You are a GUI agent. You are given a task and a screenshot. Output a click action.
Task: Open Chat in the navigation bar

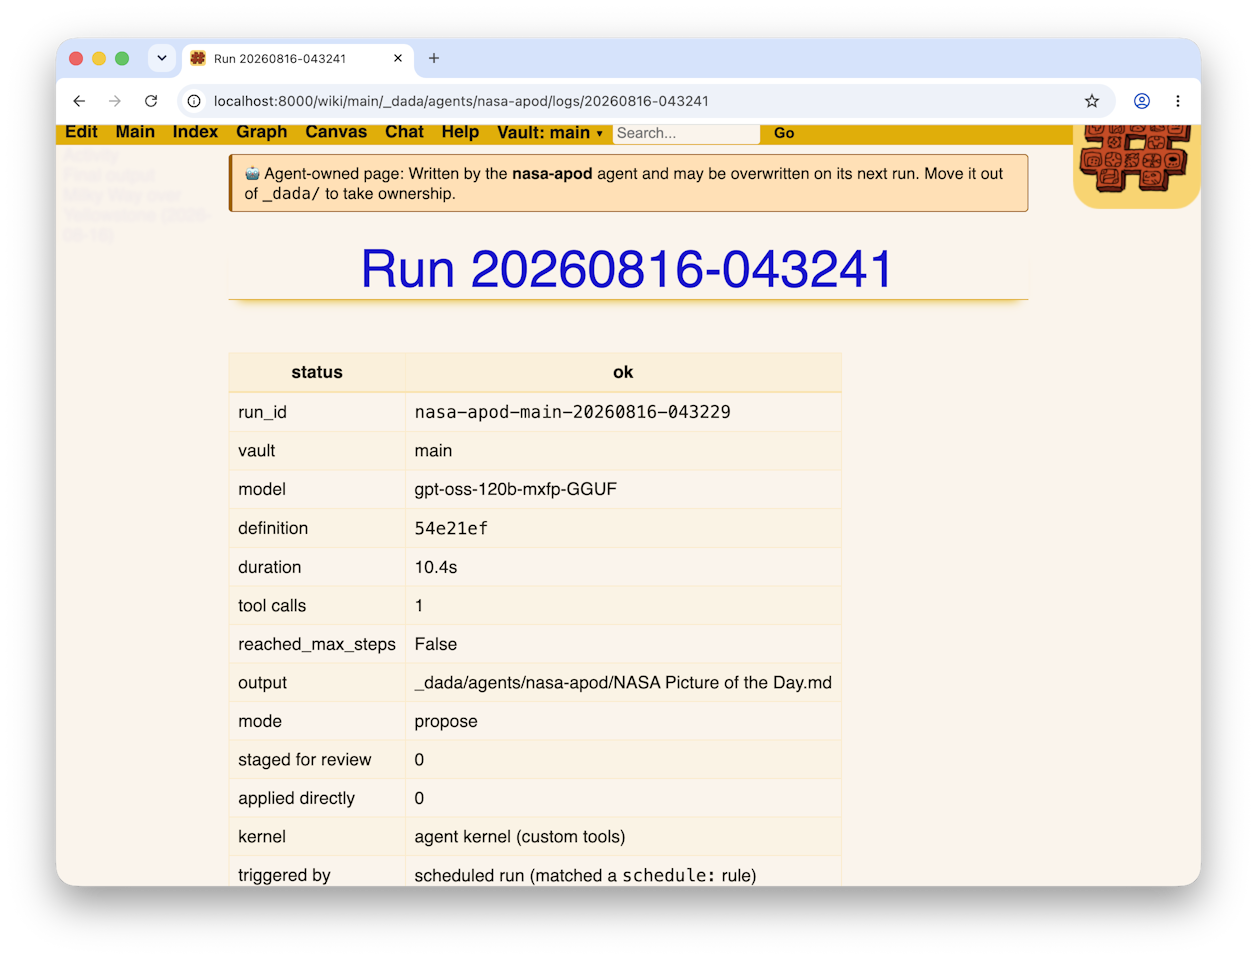point(404,132)
